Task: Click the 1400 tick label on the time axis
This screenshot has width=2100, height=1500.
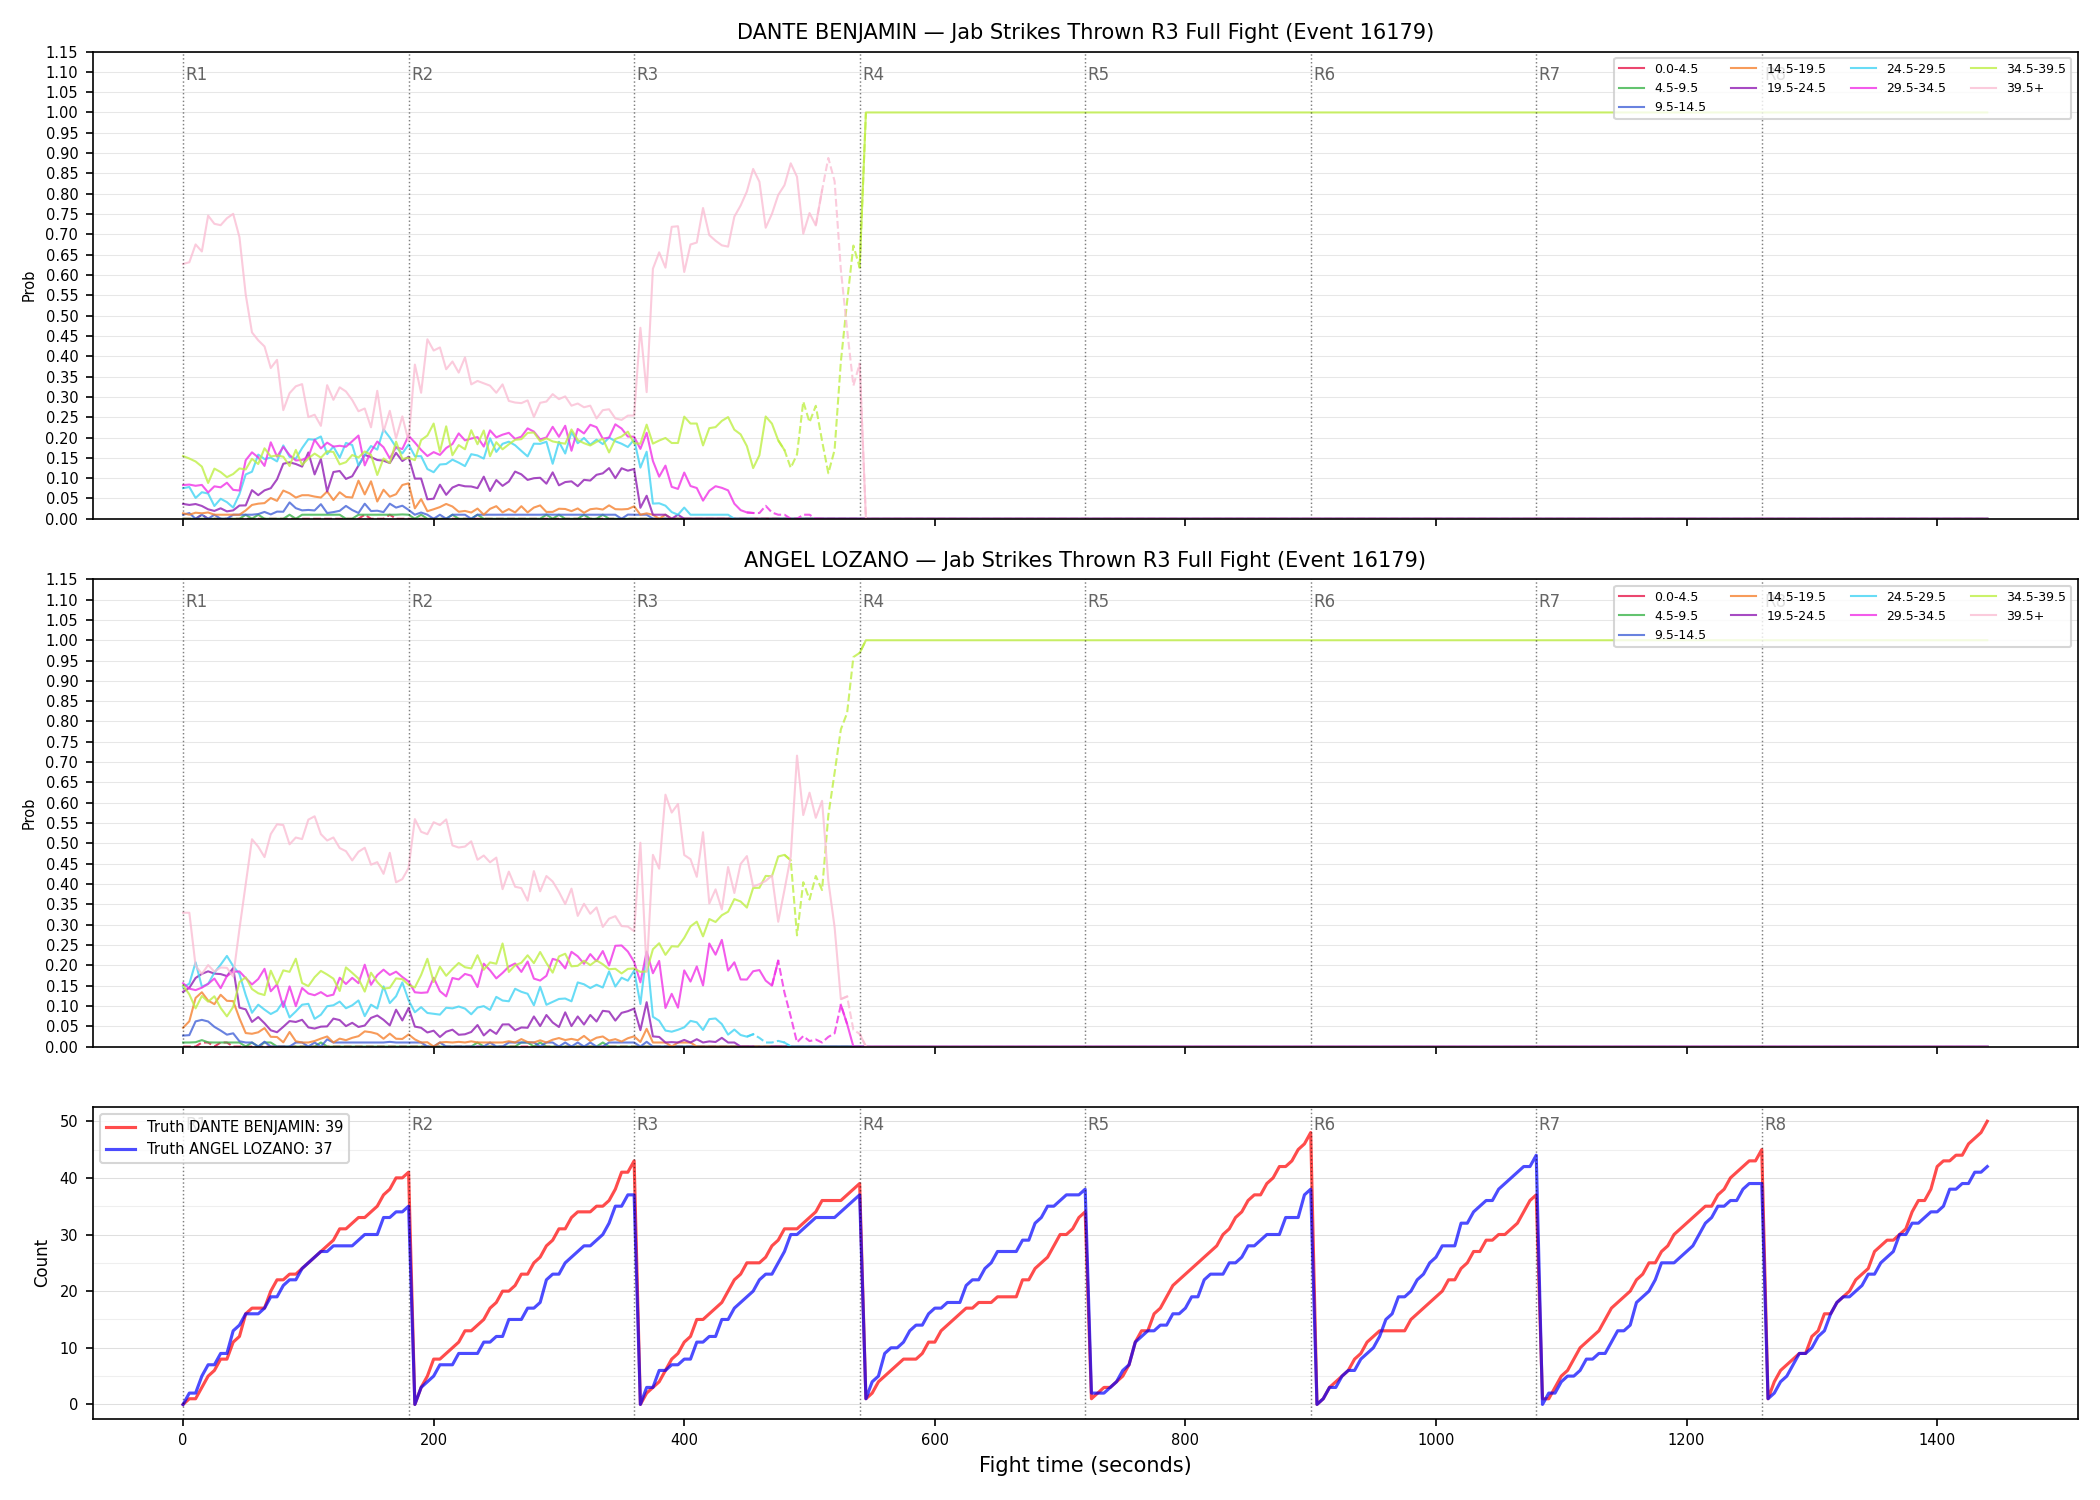Action: (x=1937, y=1439)
